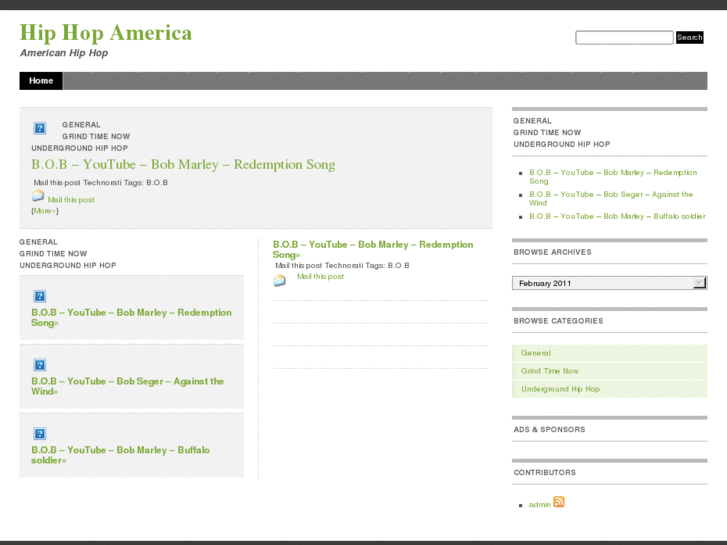The image size is (727, 545).
Task: Open Bob Seger Against the Wind card link
Action: pyautogui.click(x=128, y=386)
